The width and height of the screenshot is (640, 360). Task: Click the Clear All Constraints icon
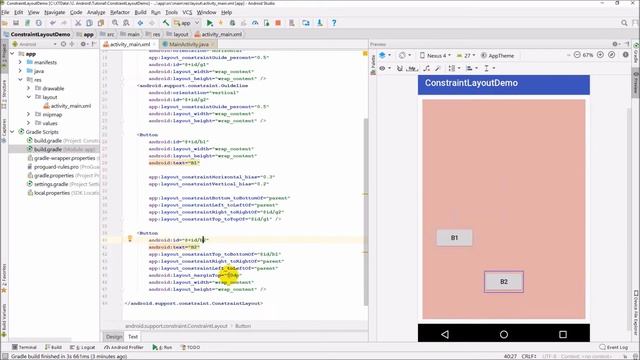(426, 68)
